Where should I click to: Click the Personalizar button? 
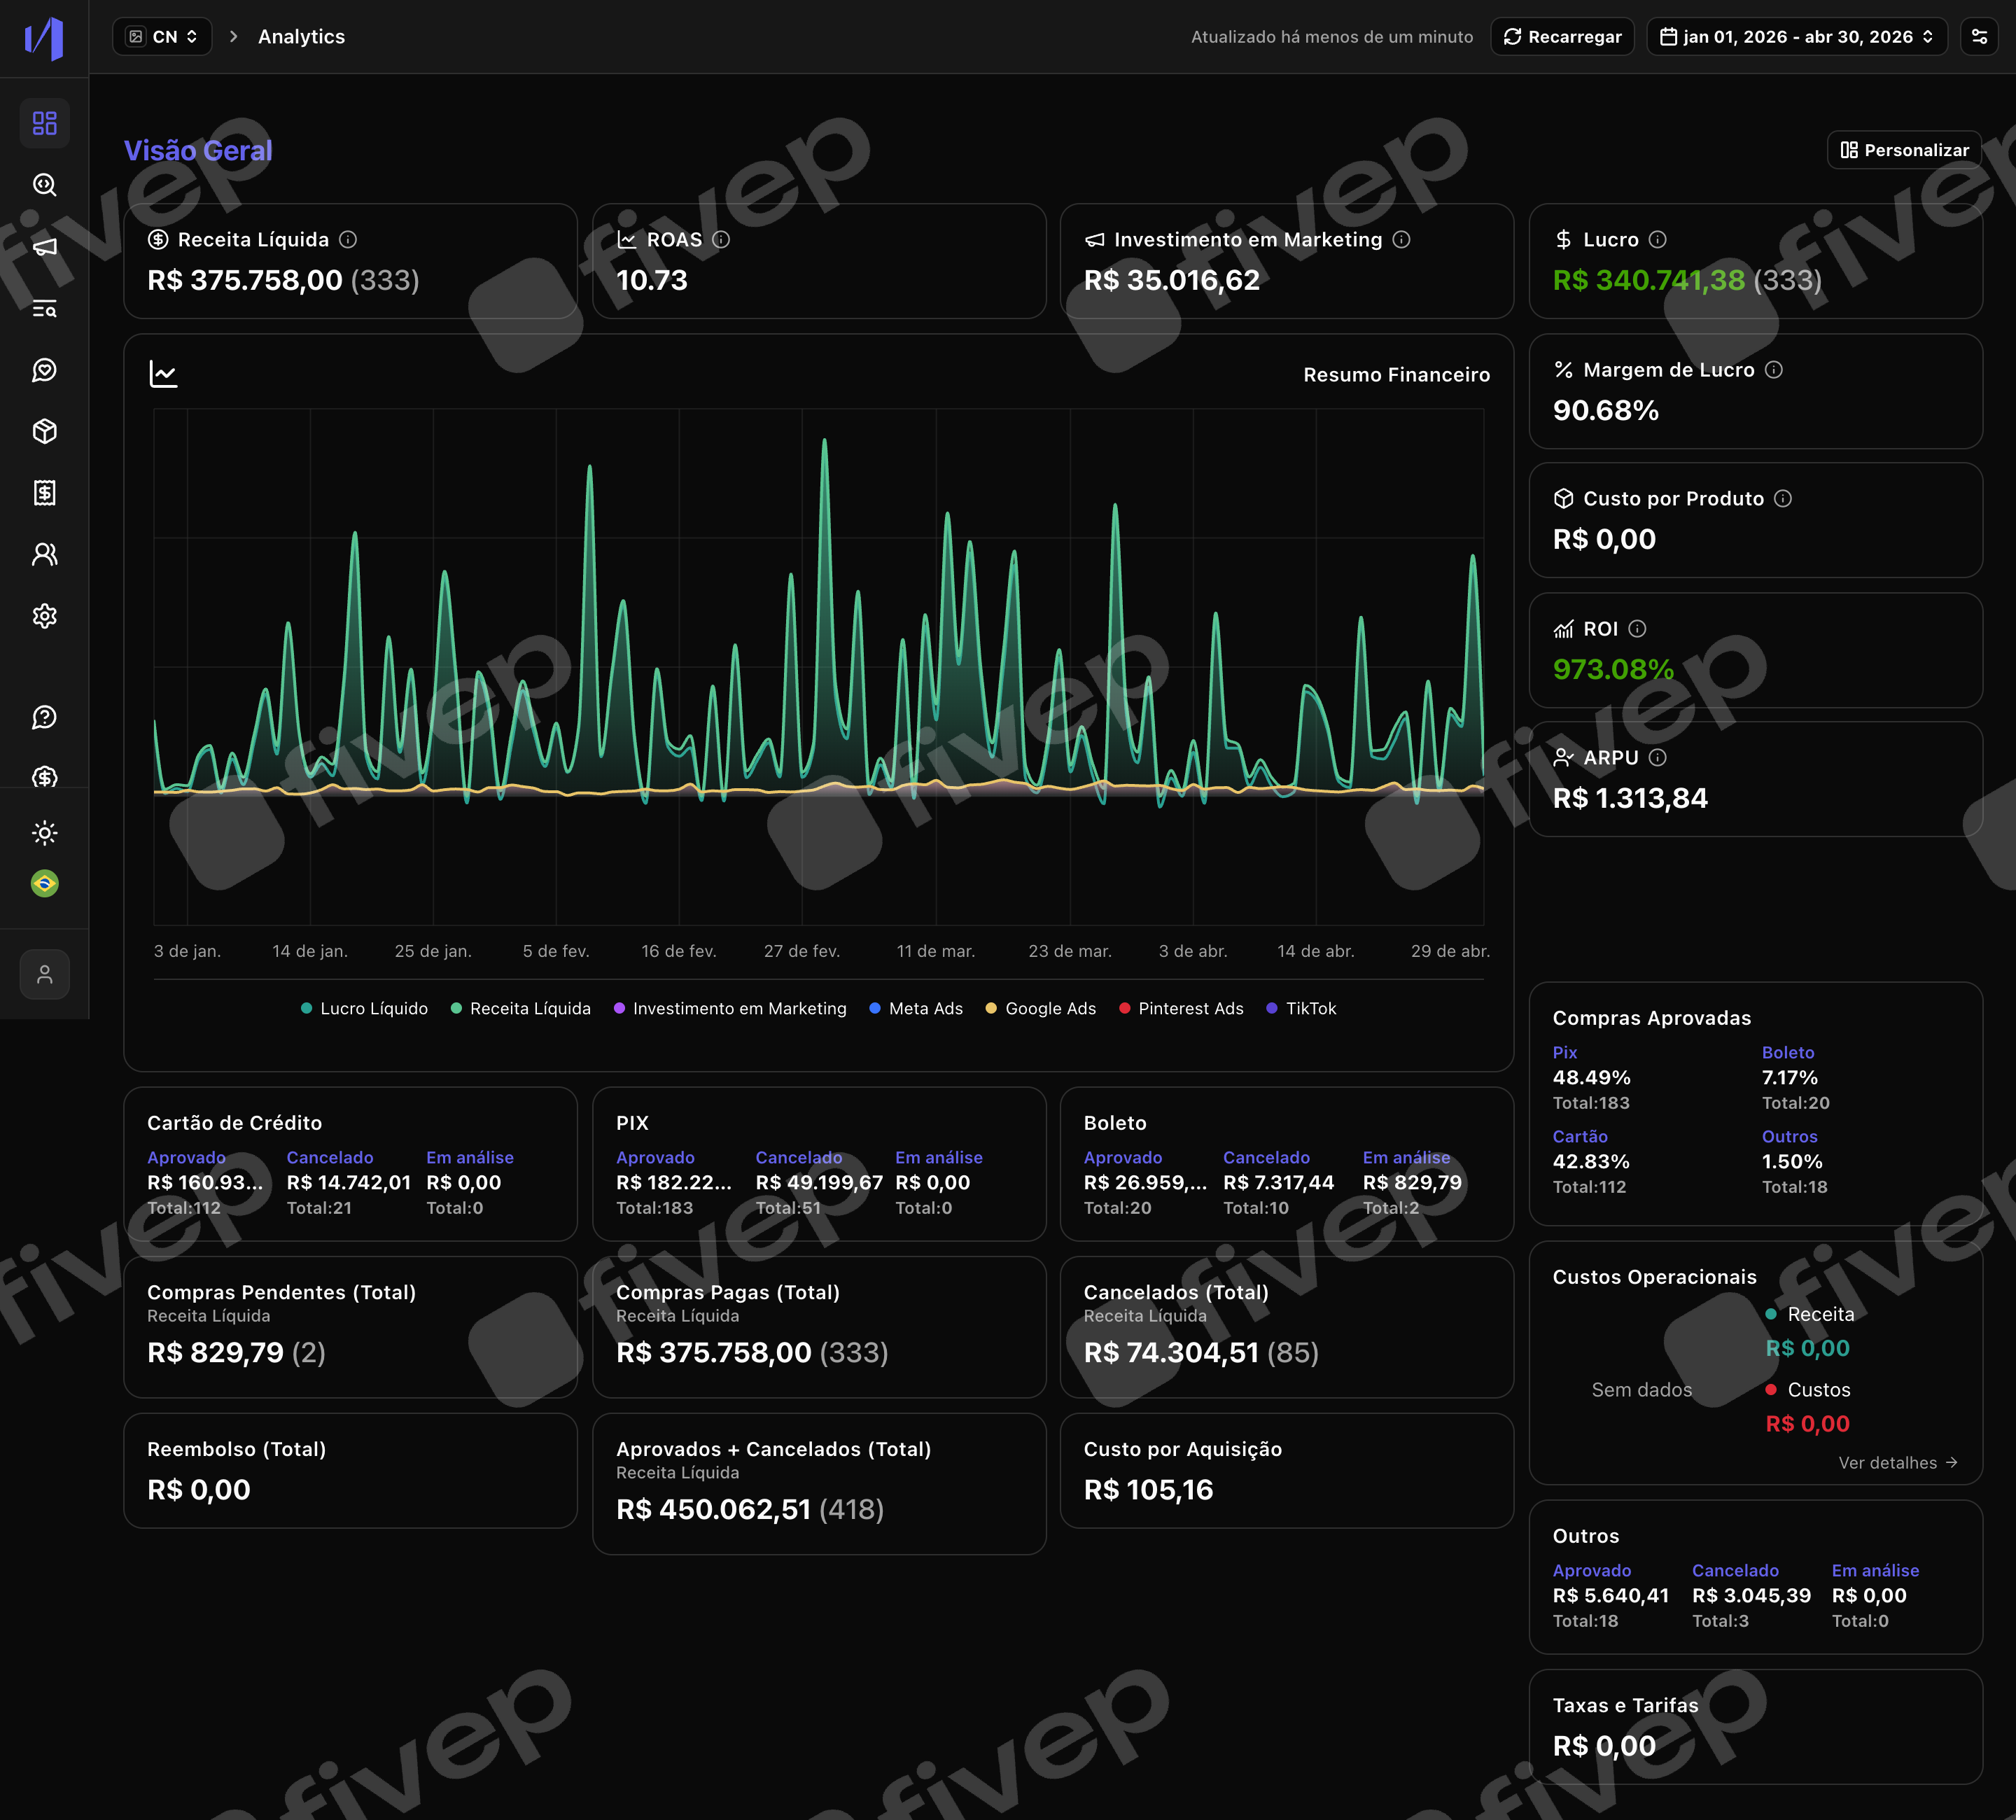[1904, 150]
